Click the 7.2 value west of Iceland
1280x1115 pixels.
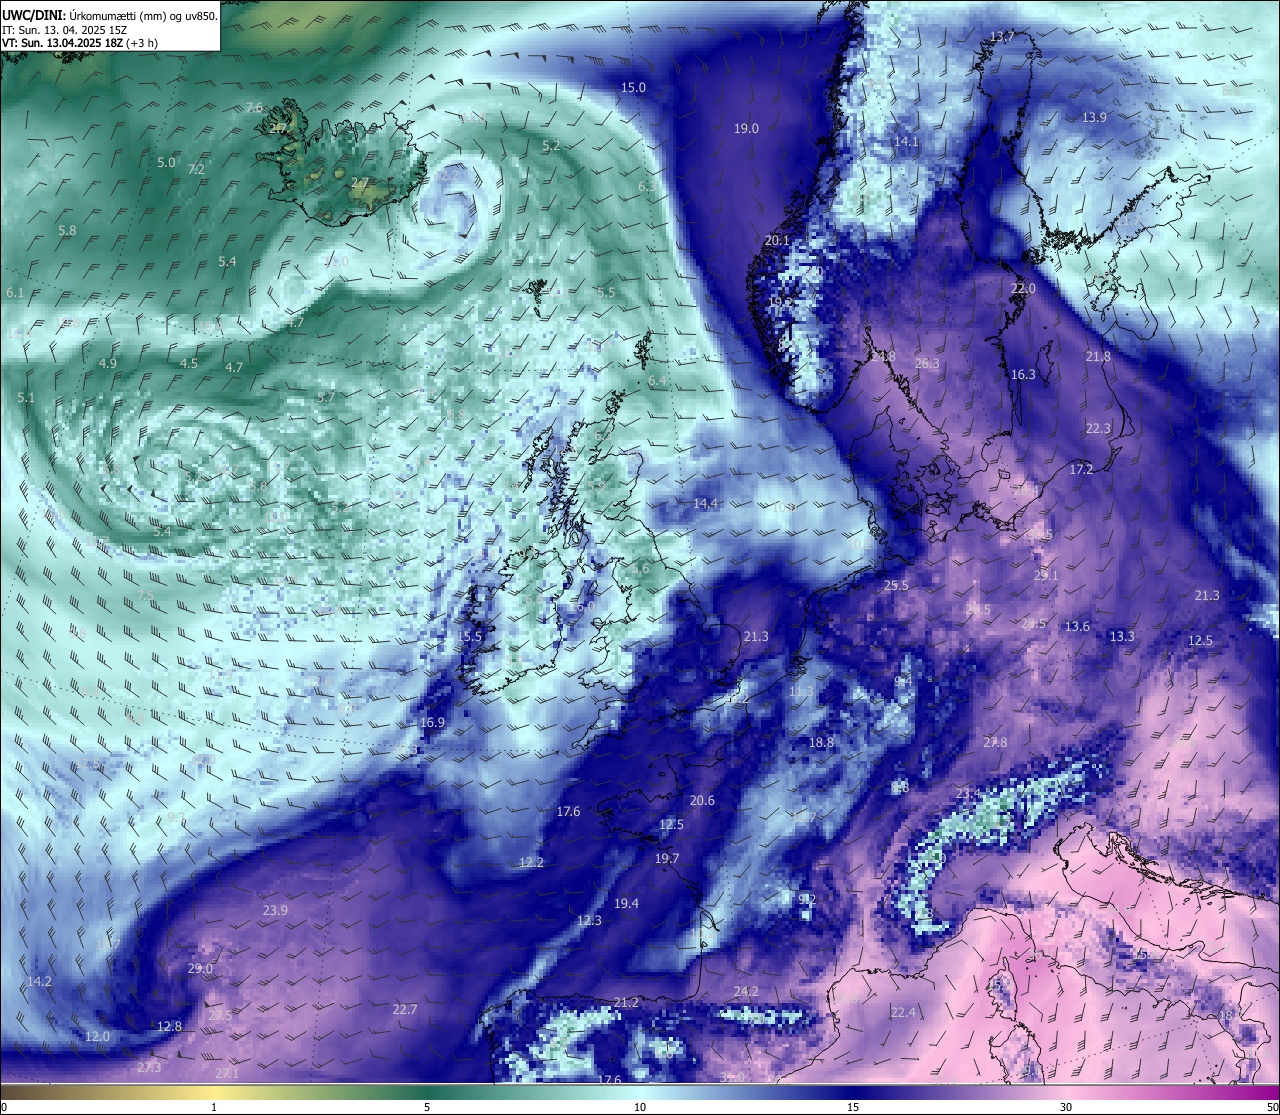pyautogui.click(x=196, y=170)
